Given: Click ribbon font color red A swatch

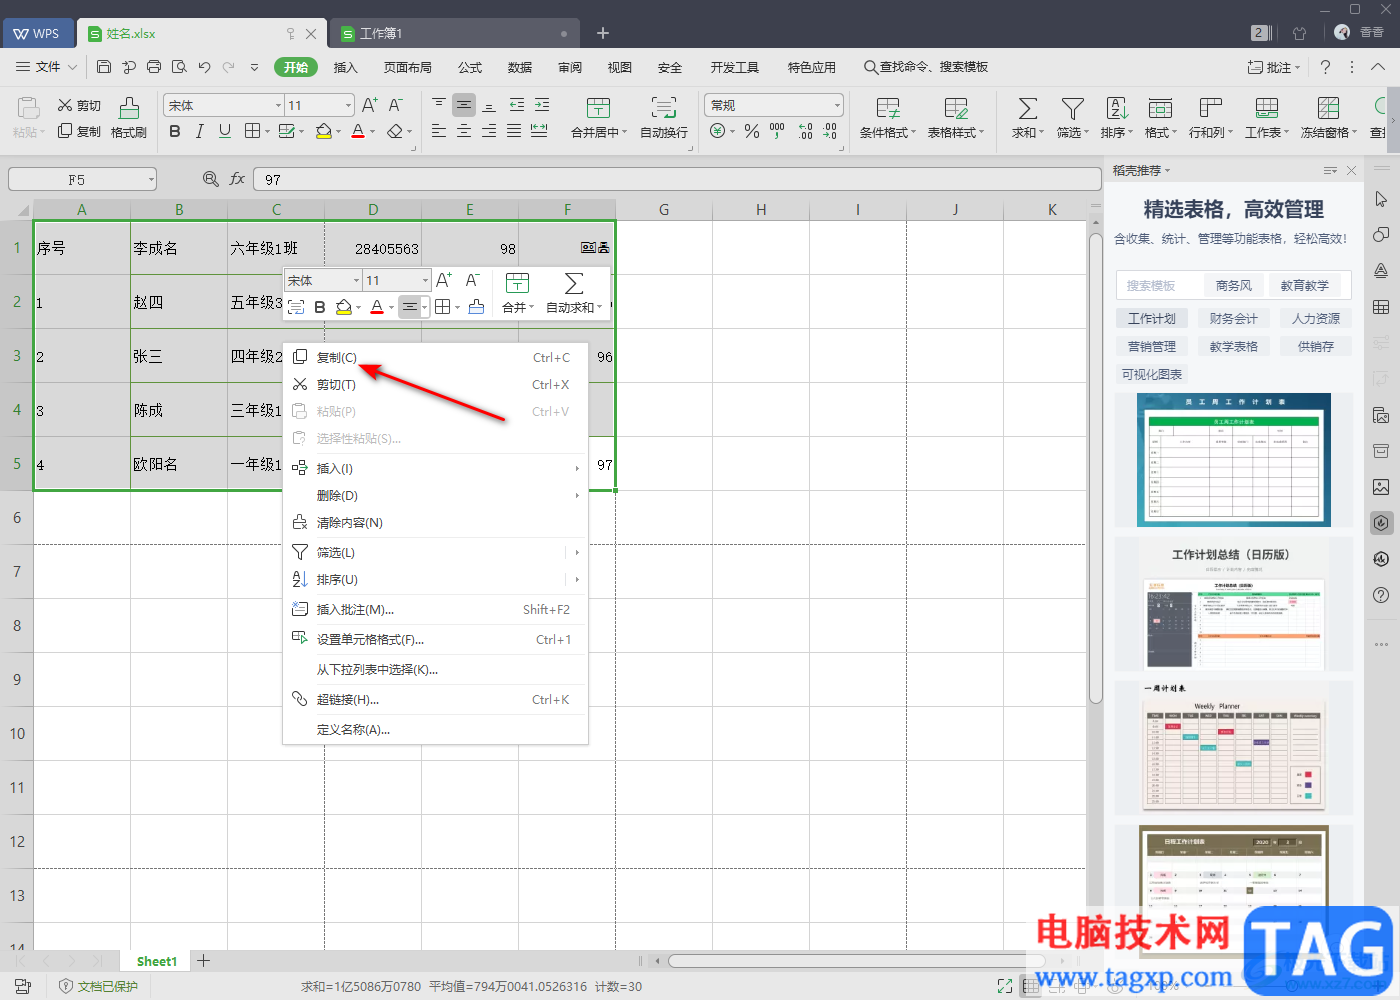Looking at the screenshot, I should [358, 131].
